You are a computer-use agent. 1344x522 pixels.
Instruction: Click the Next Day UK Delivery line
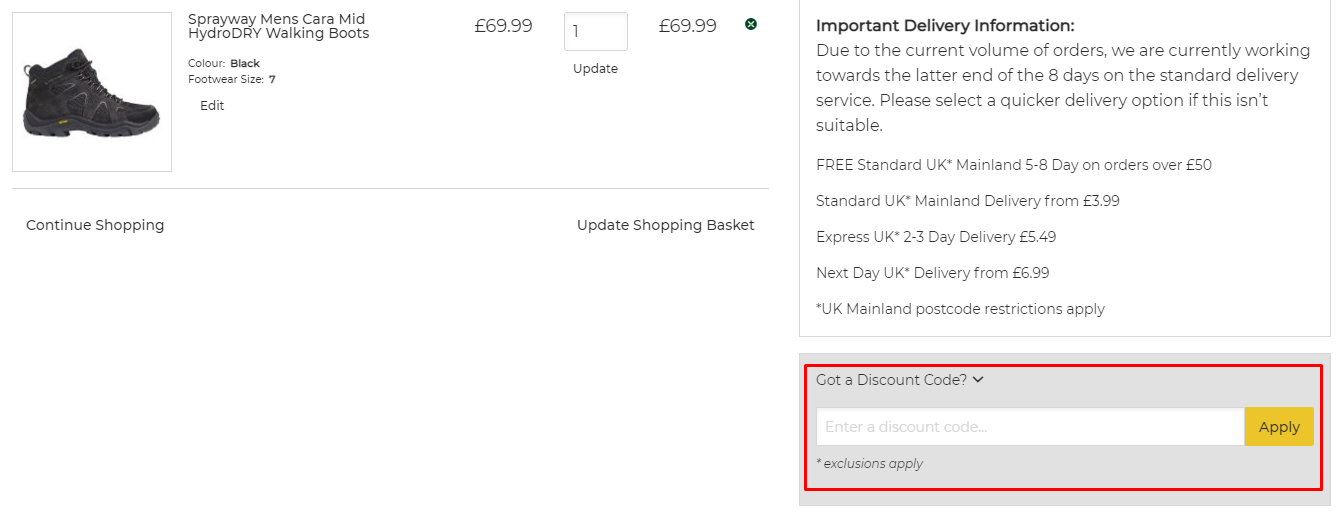pos(932,273)
